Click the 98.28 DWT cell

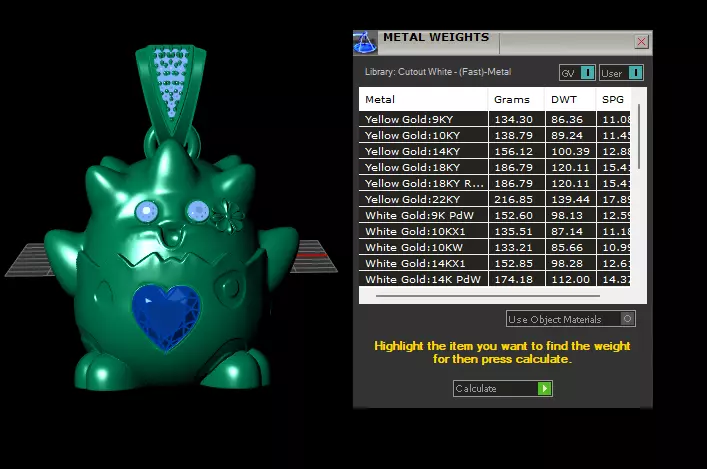570,263
